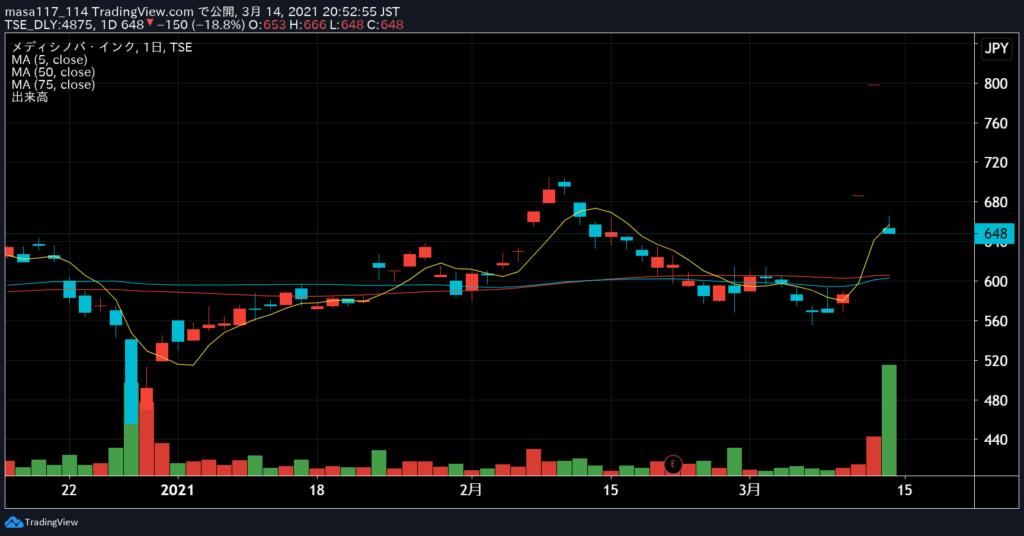Viewport: 1024px width, 536px height.
Task: Click the TSE_DLY:4875 ticker header text
Action: click(49, 25)
